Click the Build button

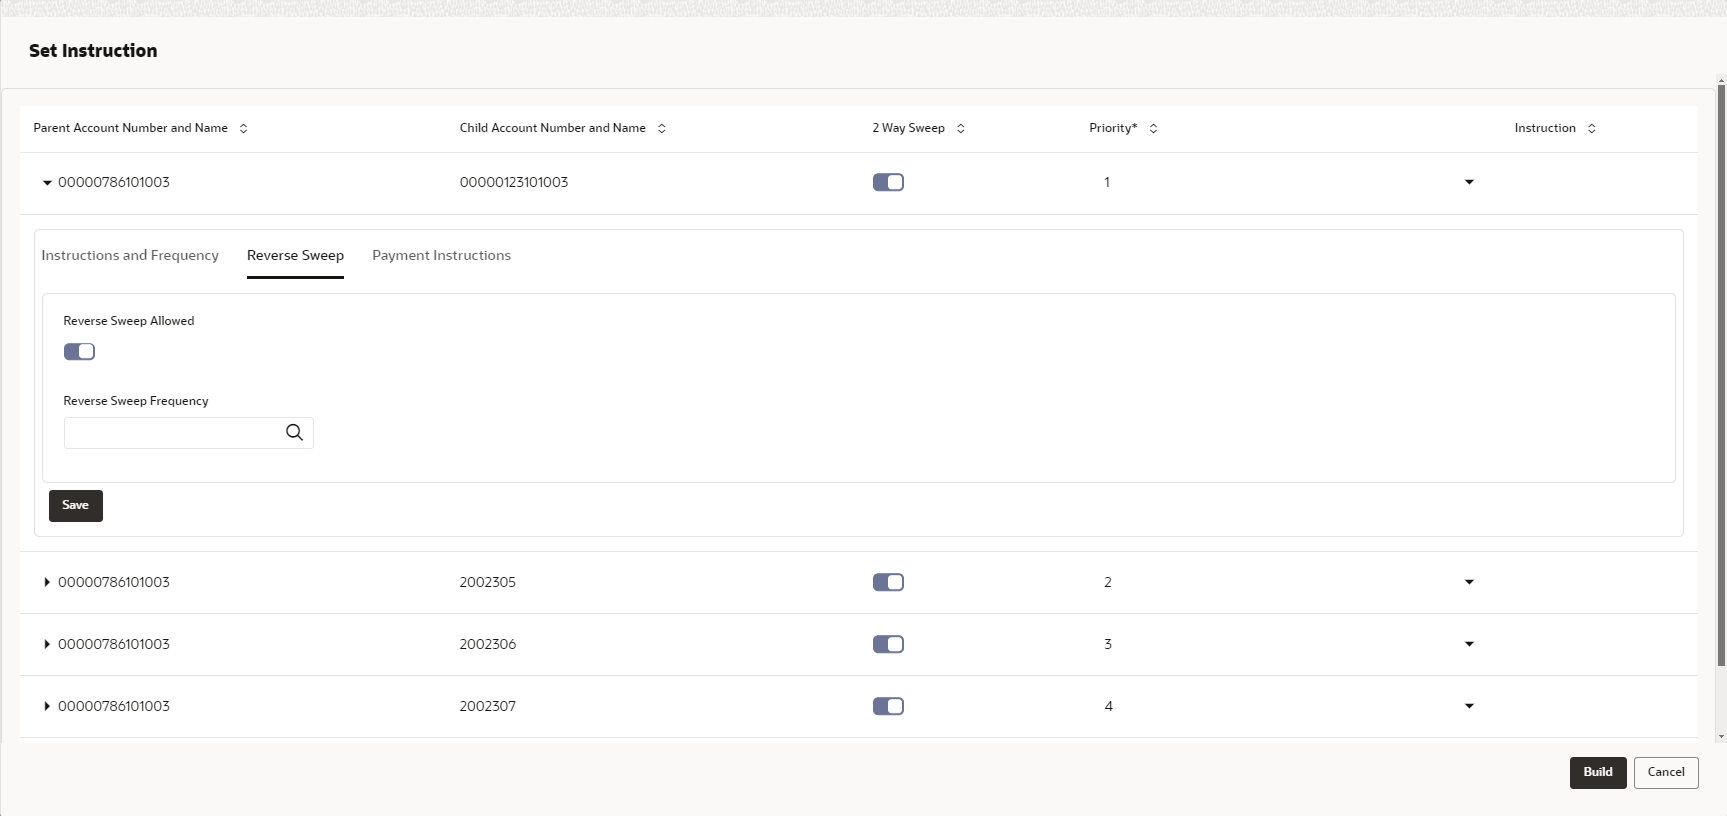tap(1597, 772)
